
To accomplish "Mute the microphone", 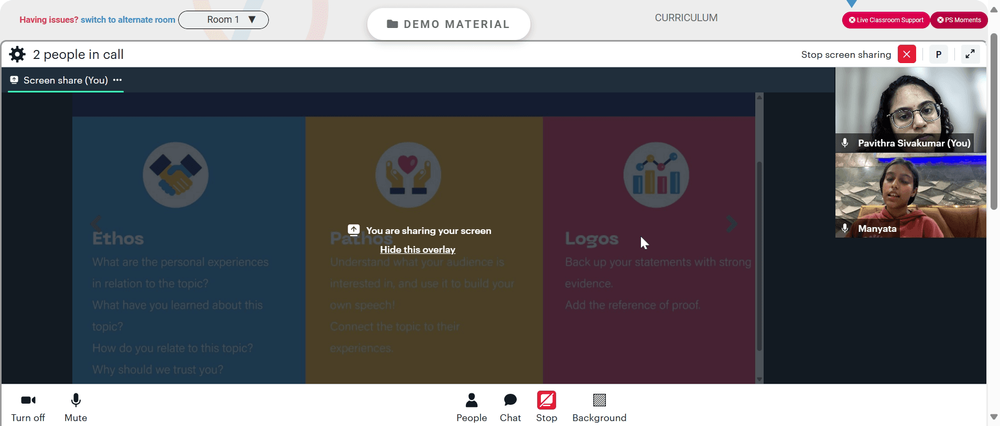I will coord(75,408).
